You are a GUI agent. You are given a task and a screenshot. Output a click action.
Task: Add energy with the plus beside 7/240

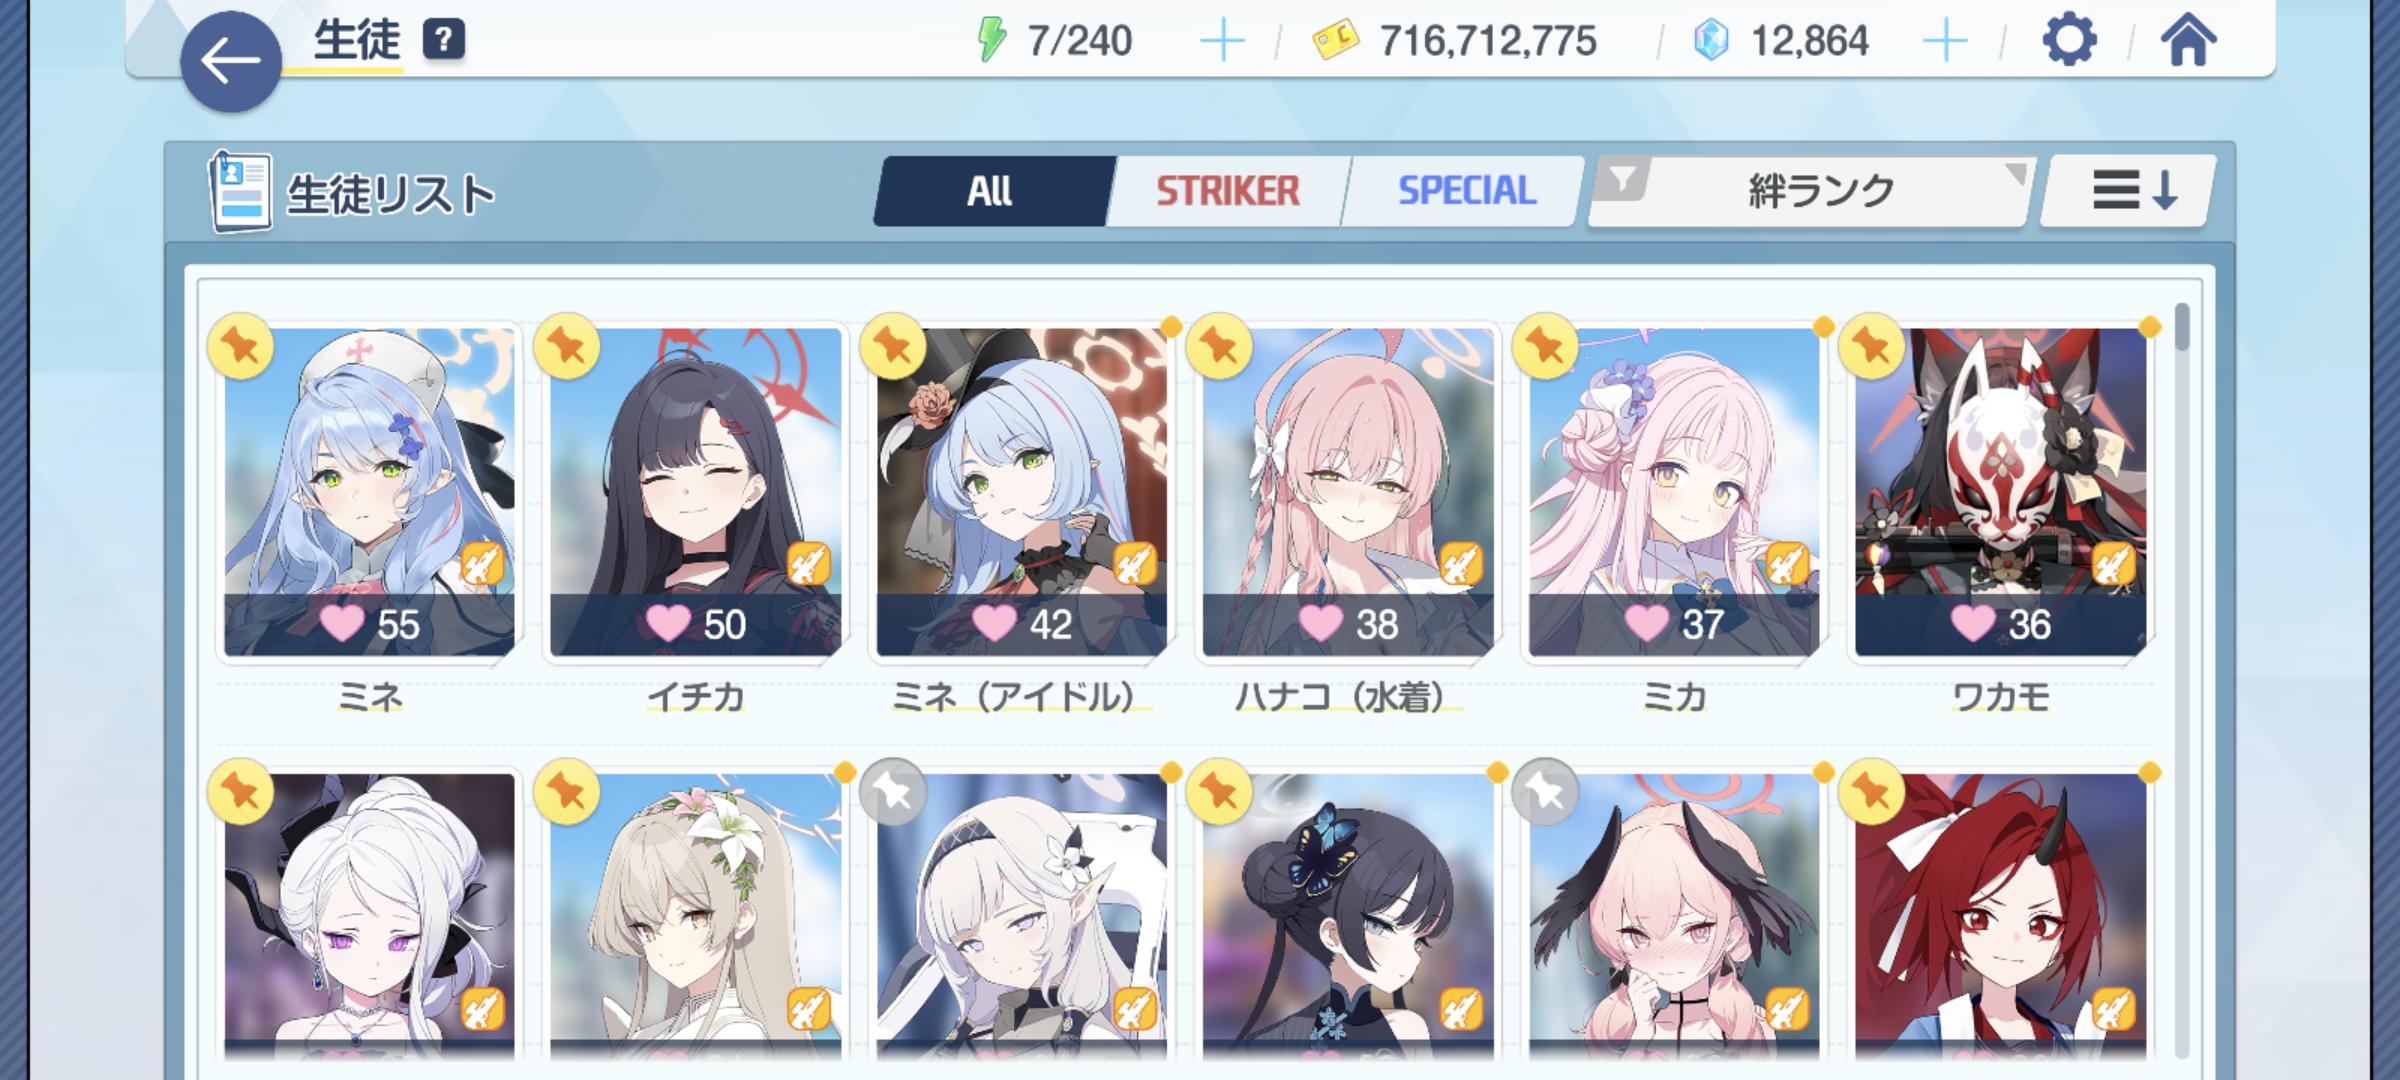point(1222,42)
